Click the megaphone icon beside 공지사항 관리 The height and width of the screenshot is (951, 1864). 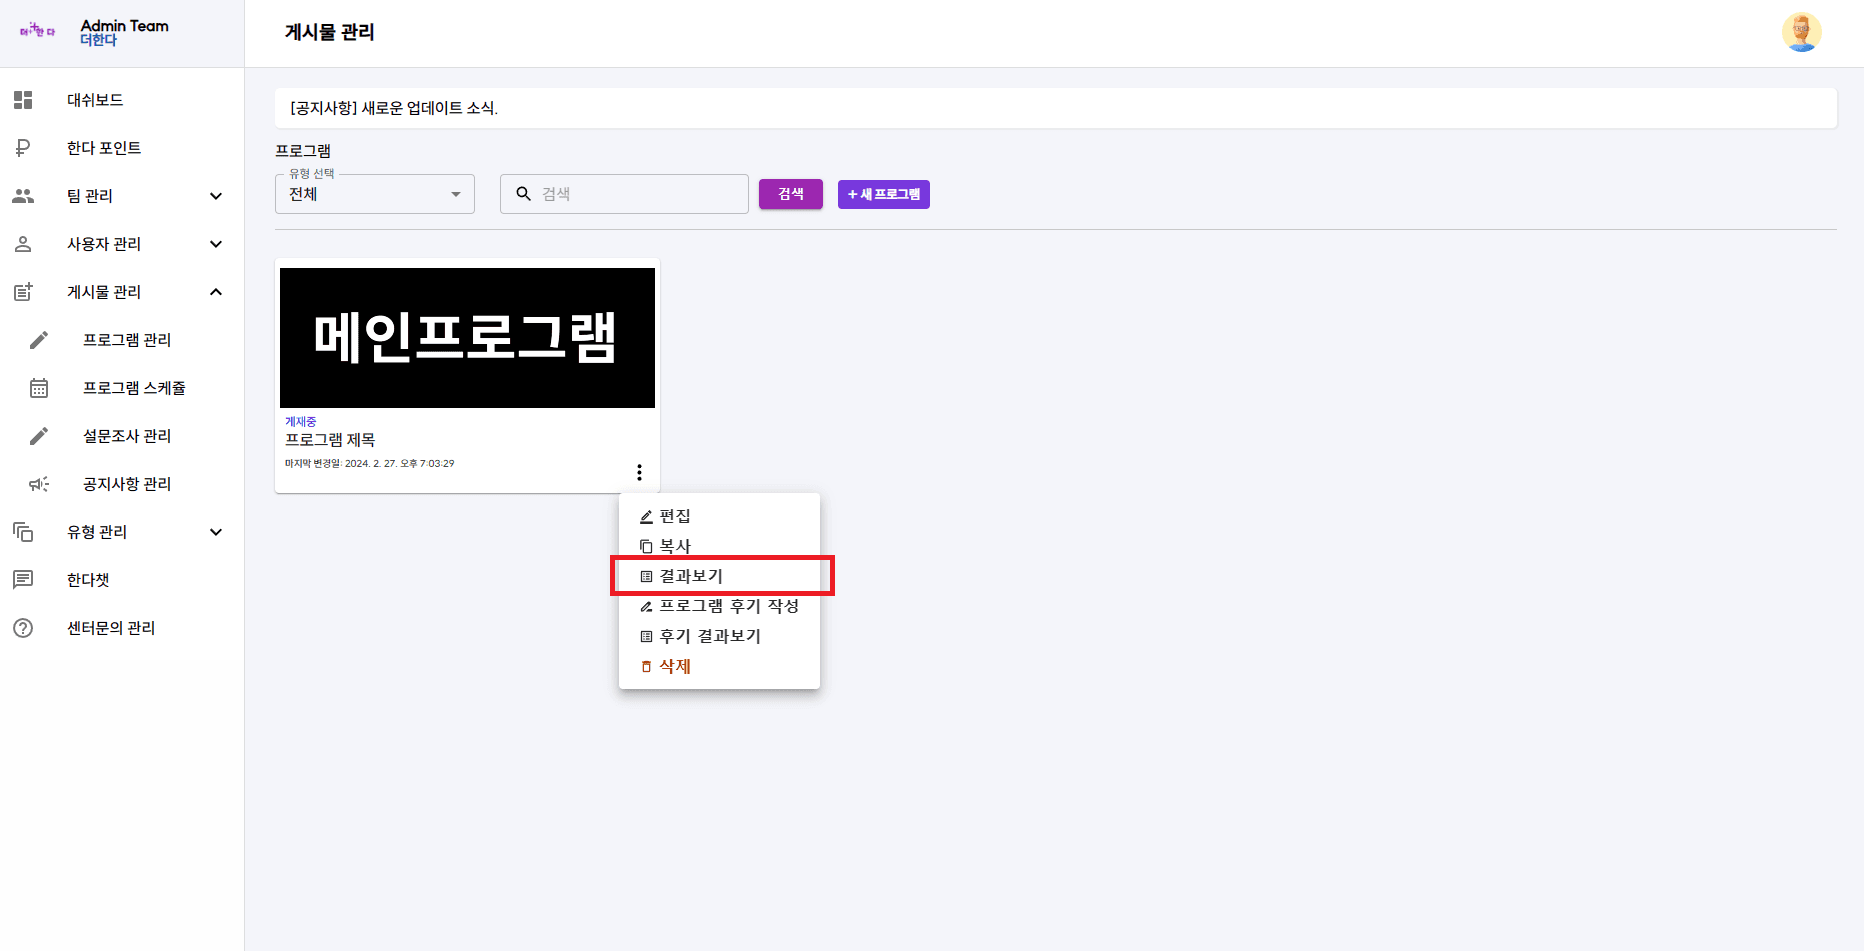pos(39,484)
